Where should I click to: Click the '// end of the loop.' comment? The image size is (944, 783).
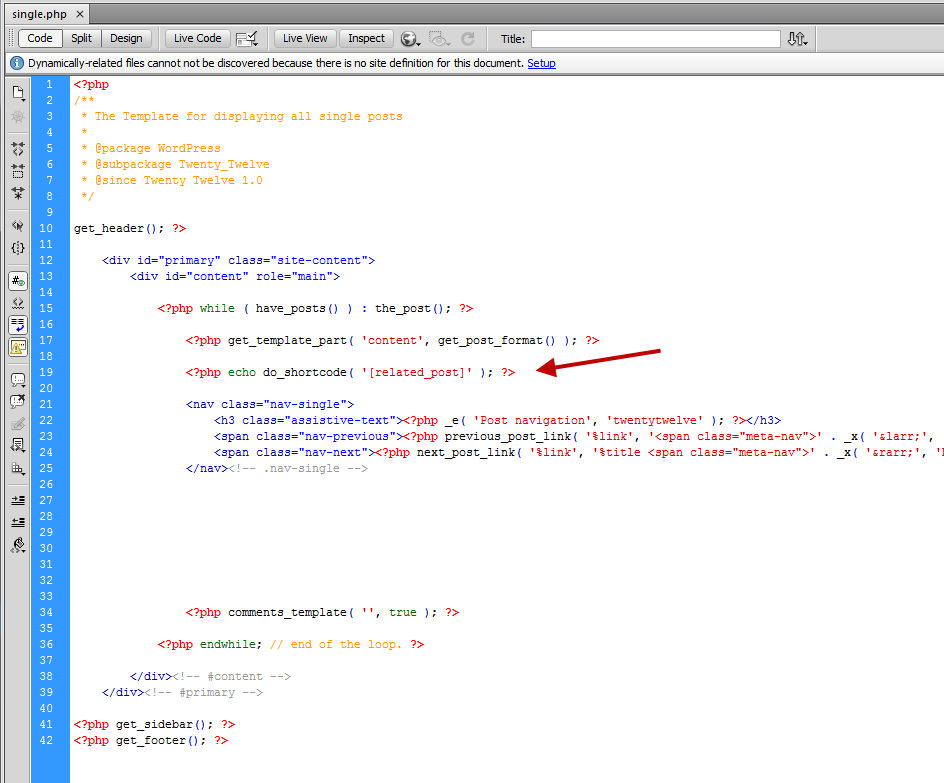click(336, 644)
